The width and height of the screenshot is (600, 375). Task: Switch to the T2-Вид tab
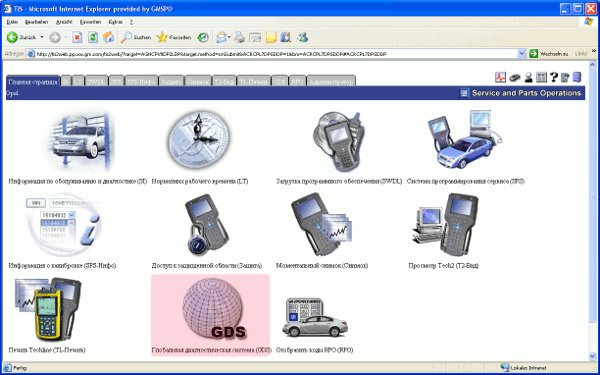click(x=224, y=81)
